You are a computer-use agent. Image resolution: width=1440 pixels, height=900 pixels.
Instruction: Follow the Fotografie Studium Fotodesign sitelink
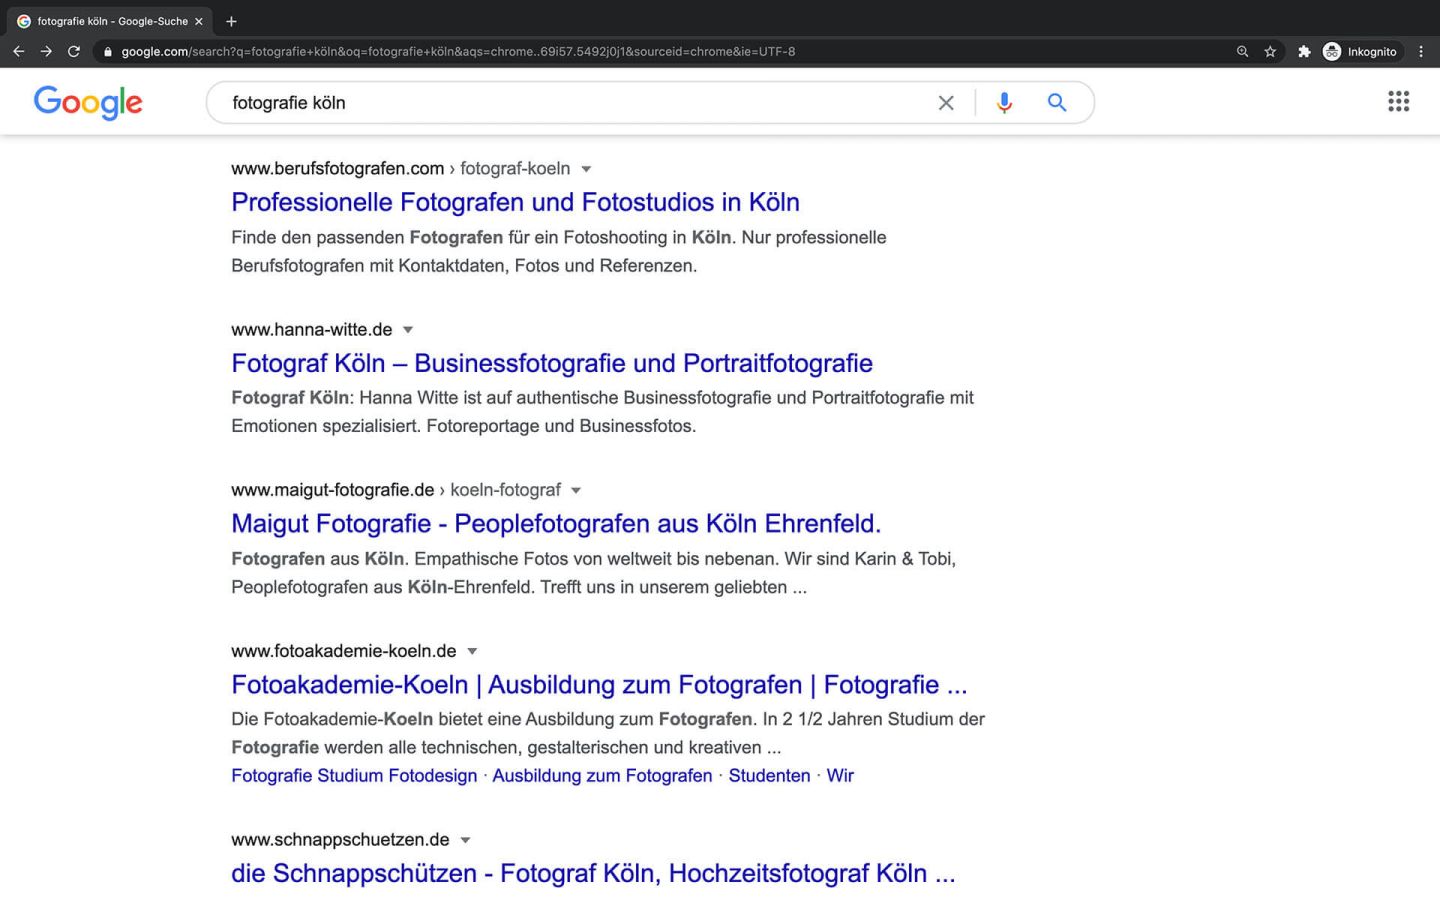pyautogui.click(x=354, y=776)
